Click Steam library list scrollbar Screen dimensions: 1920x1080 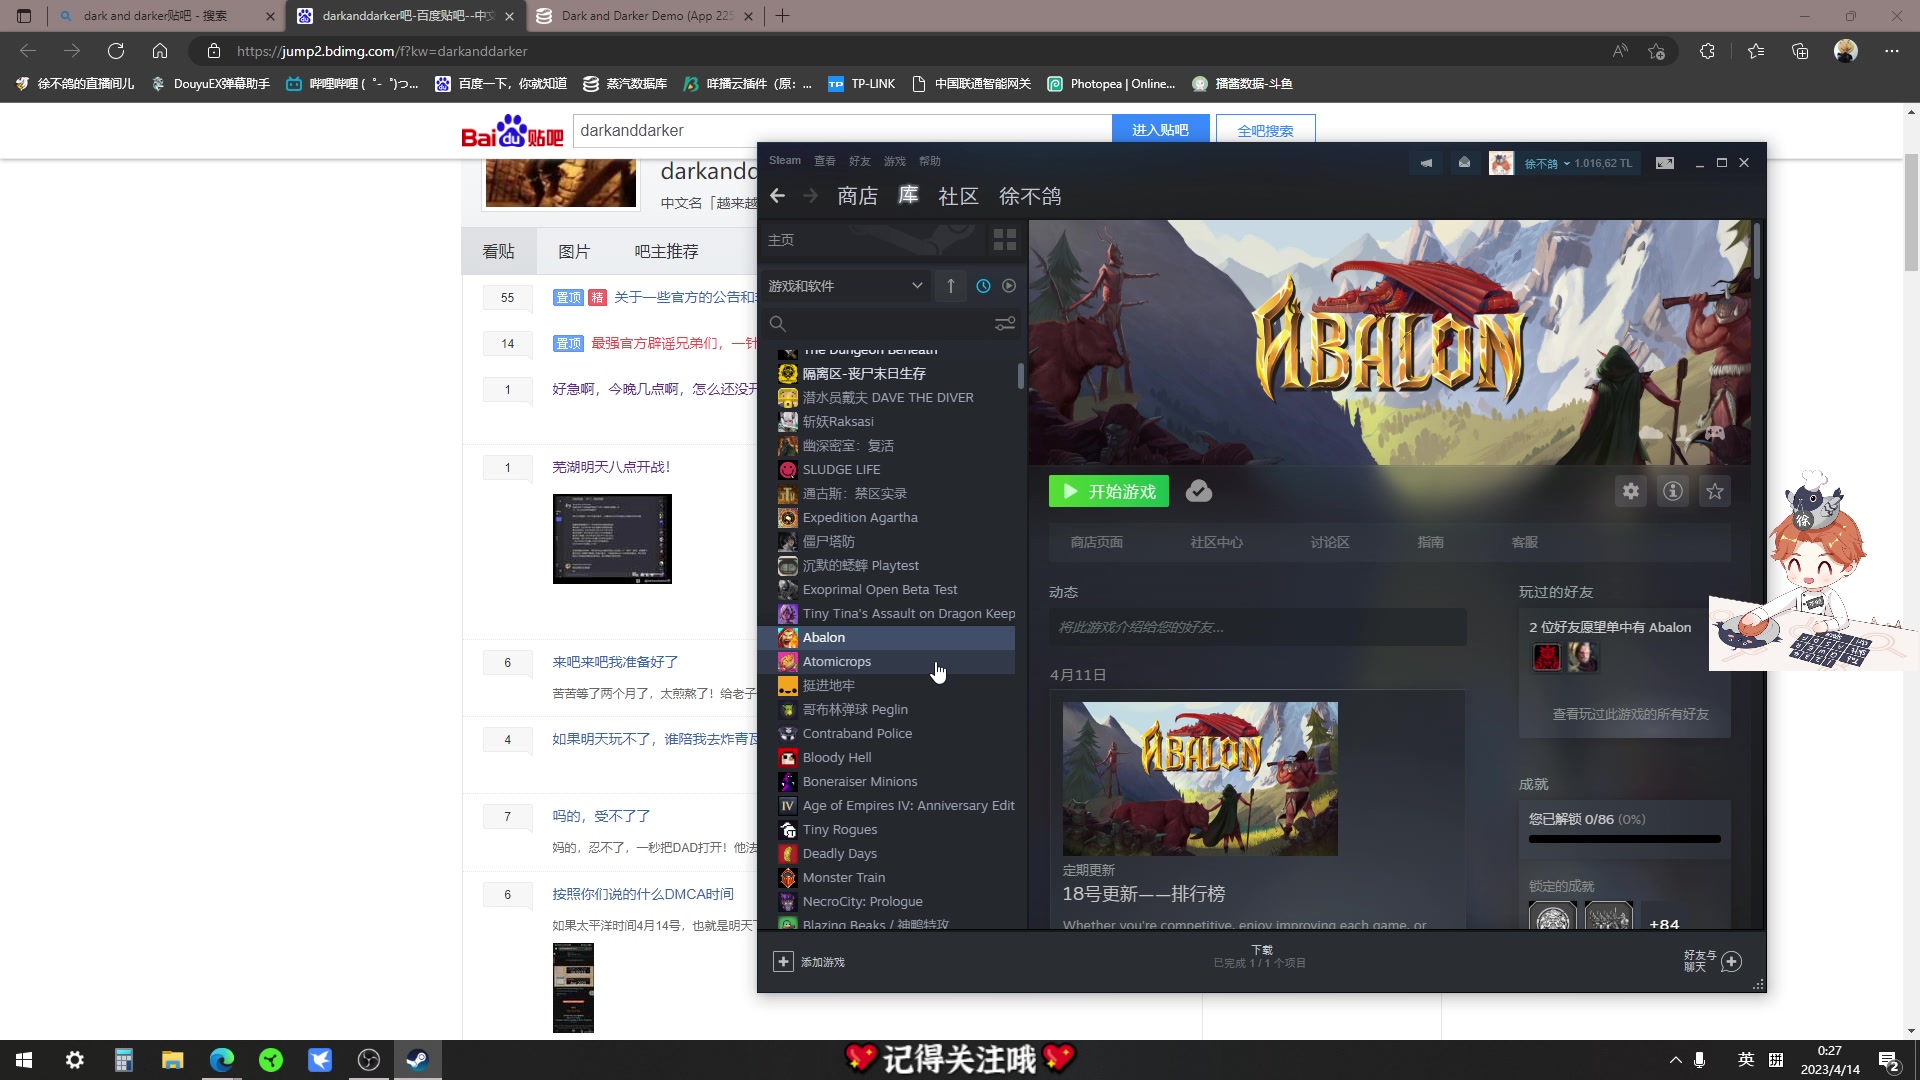(1020, 376)
